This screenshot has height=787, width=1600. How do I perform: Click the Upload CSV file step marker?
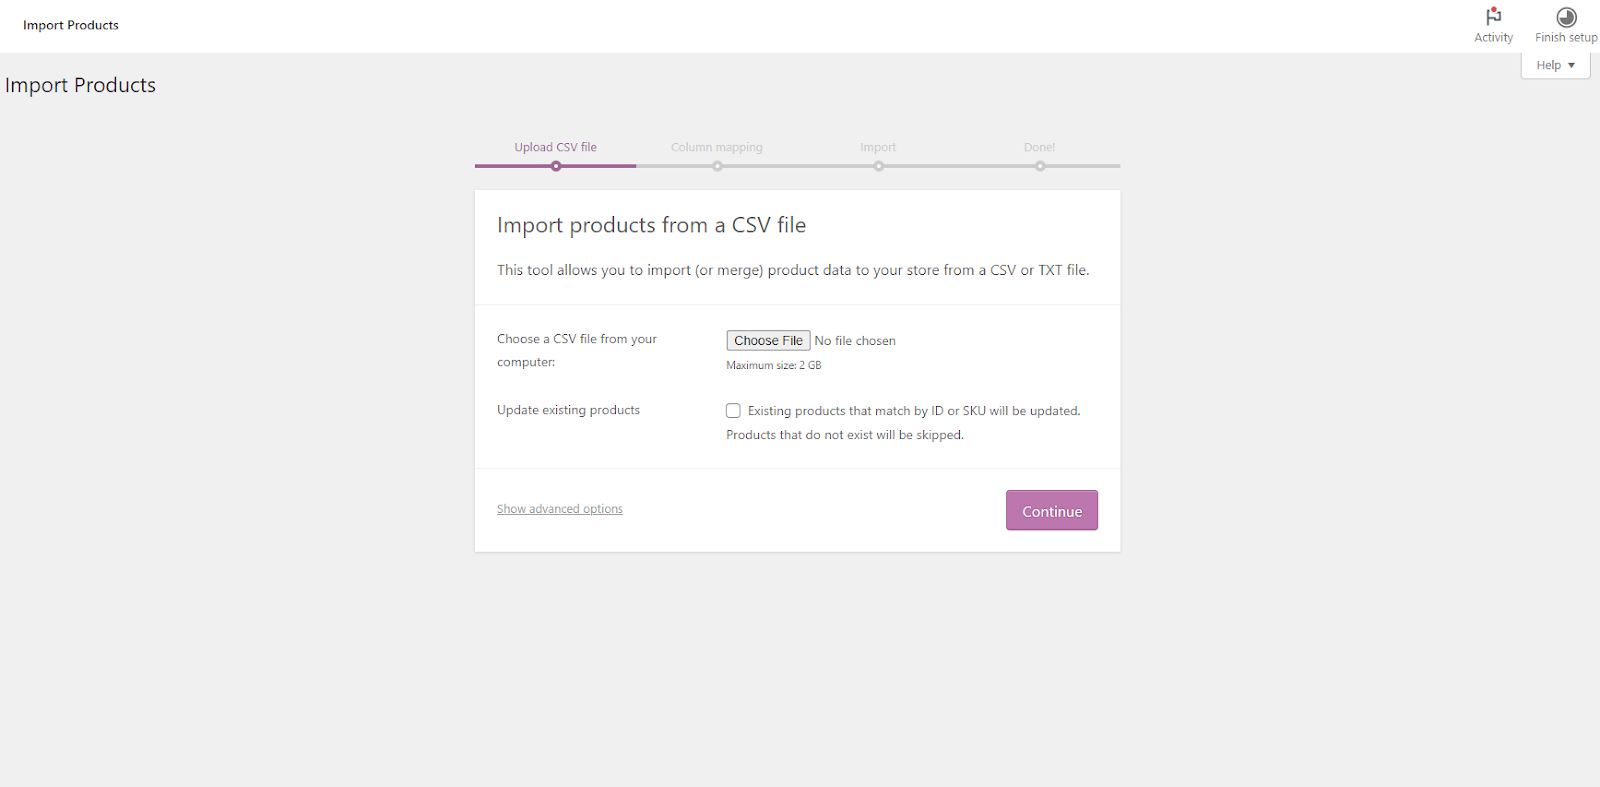point(556,165)
